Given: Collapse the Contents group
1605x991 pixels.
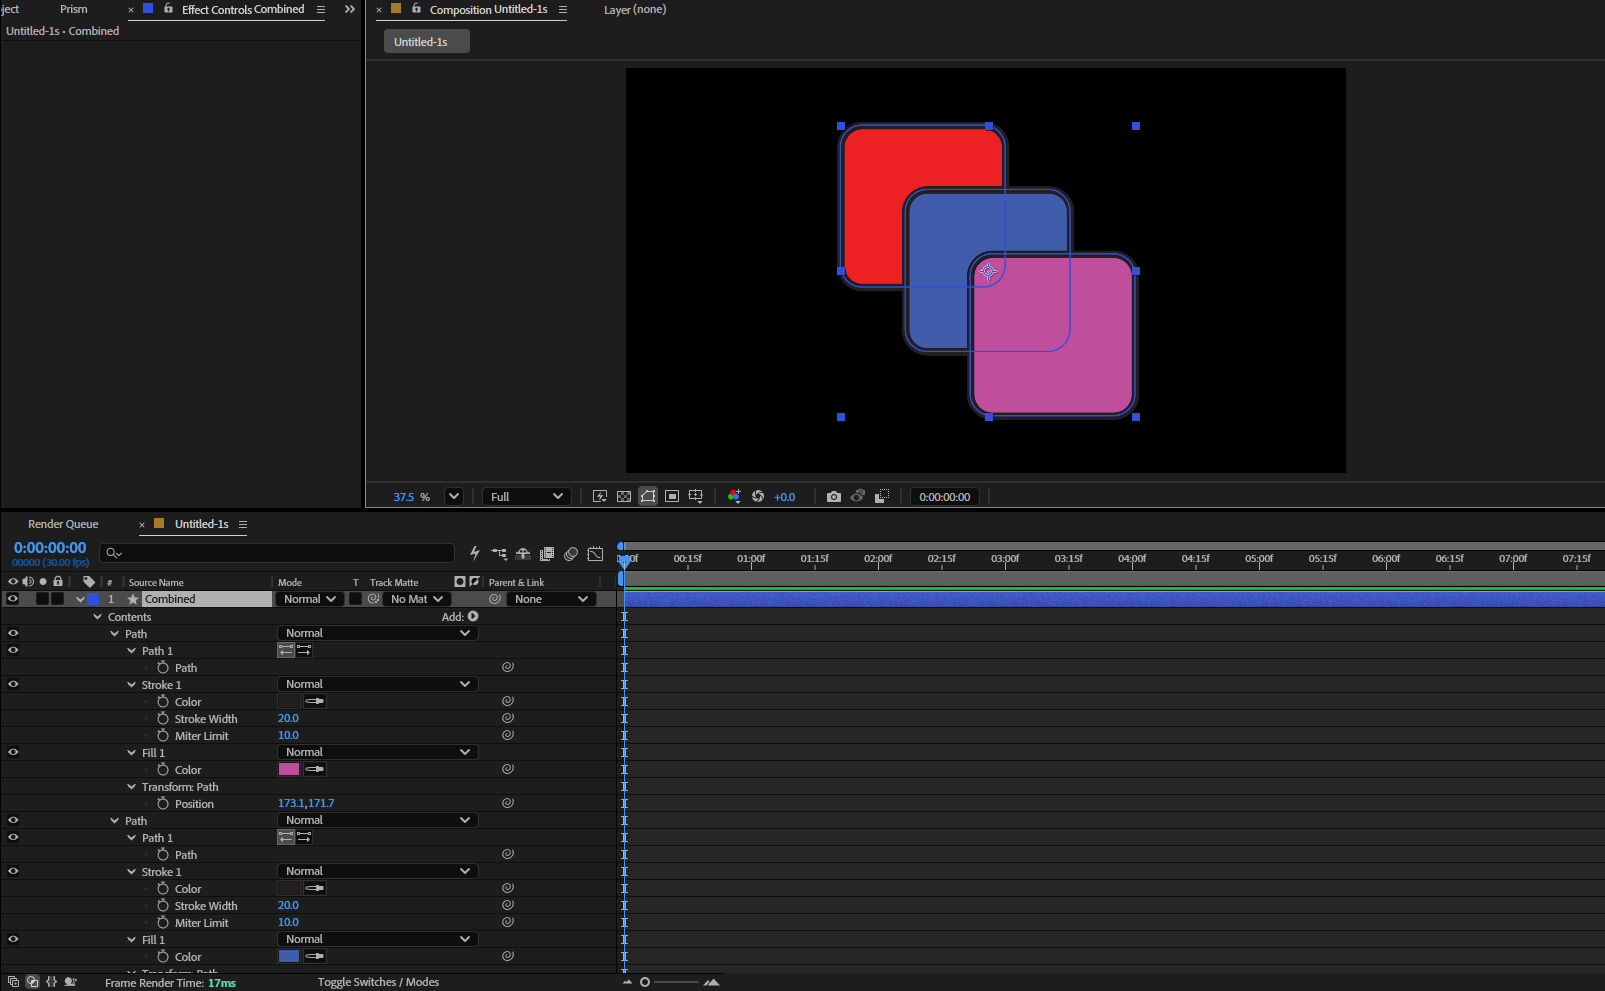Looking at the screenshot, I should 97,617.
